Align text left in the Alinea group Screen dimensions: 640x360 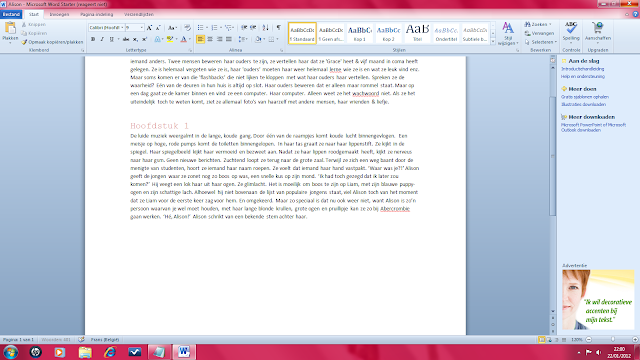point(200,39)
